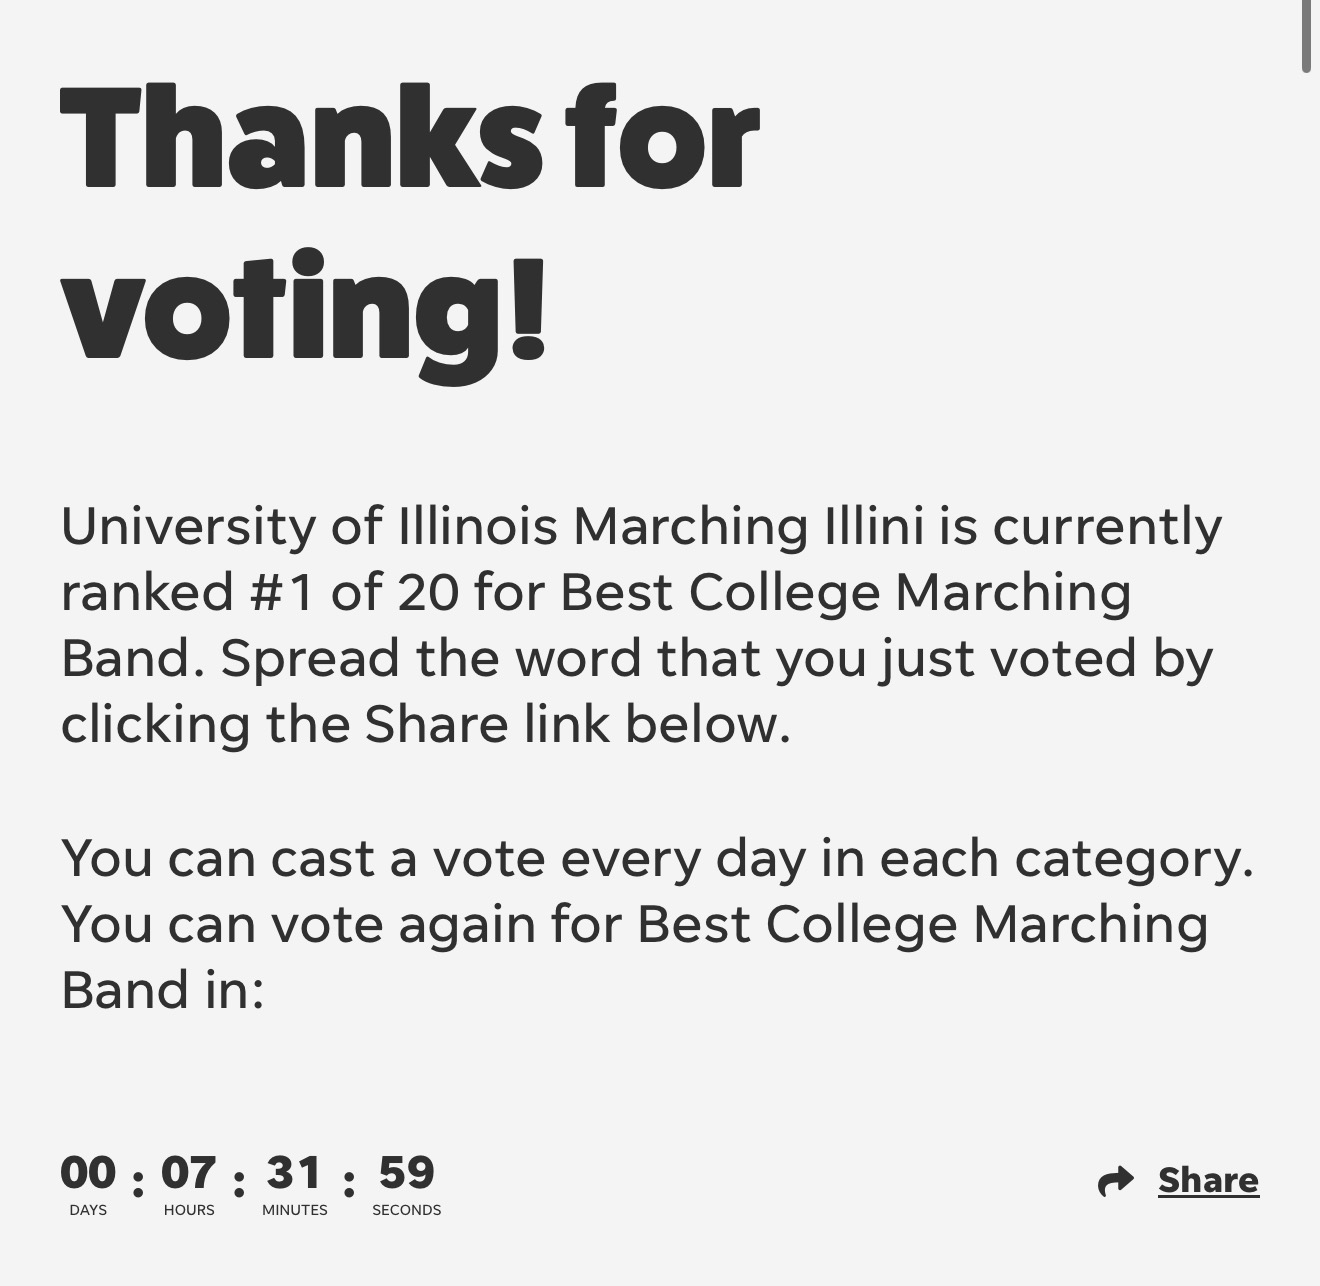Click the share arrow icon
Screen dimensions: 1320x1286
click(x=1116, y=1181)
